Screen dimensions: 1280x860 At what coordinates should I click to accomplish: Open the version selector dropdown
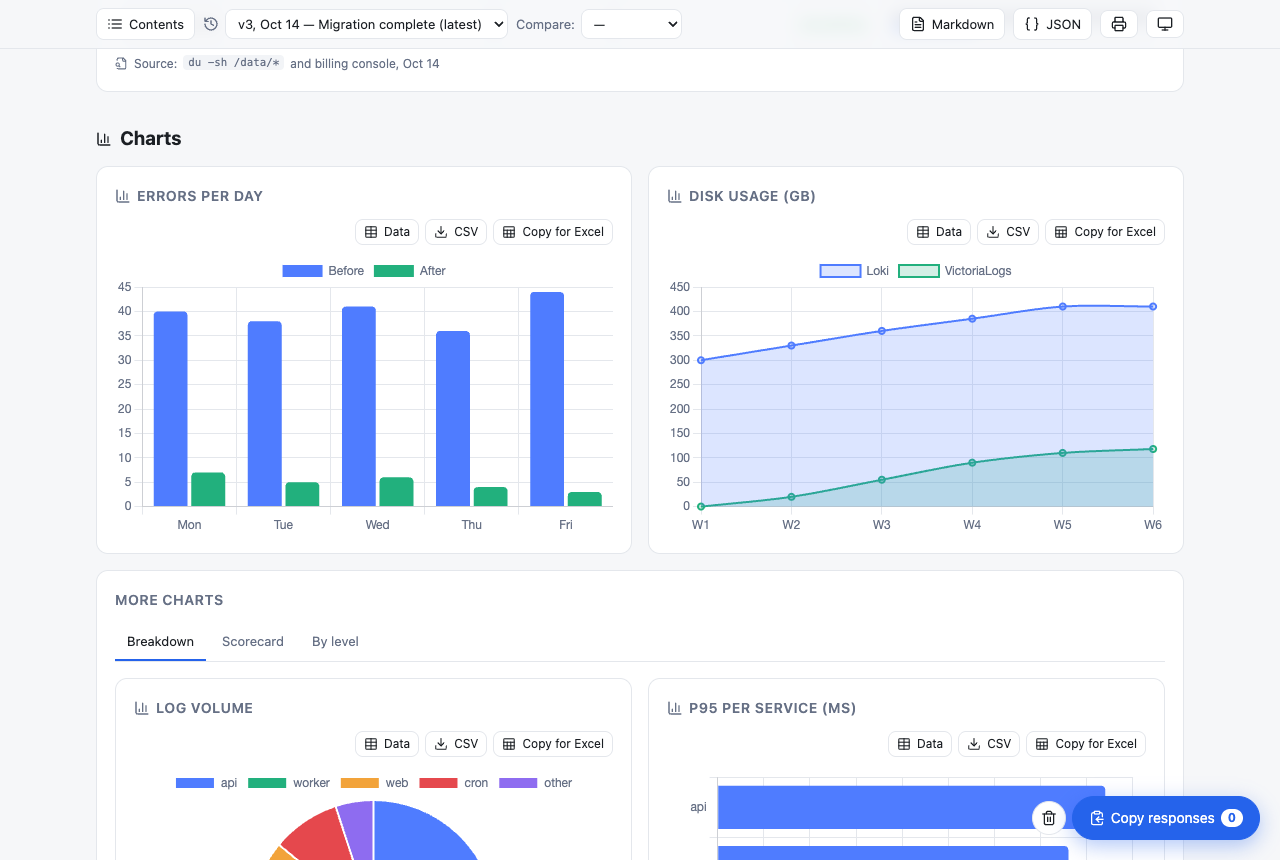[x=366, y=24]
